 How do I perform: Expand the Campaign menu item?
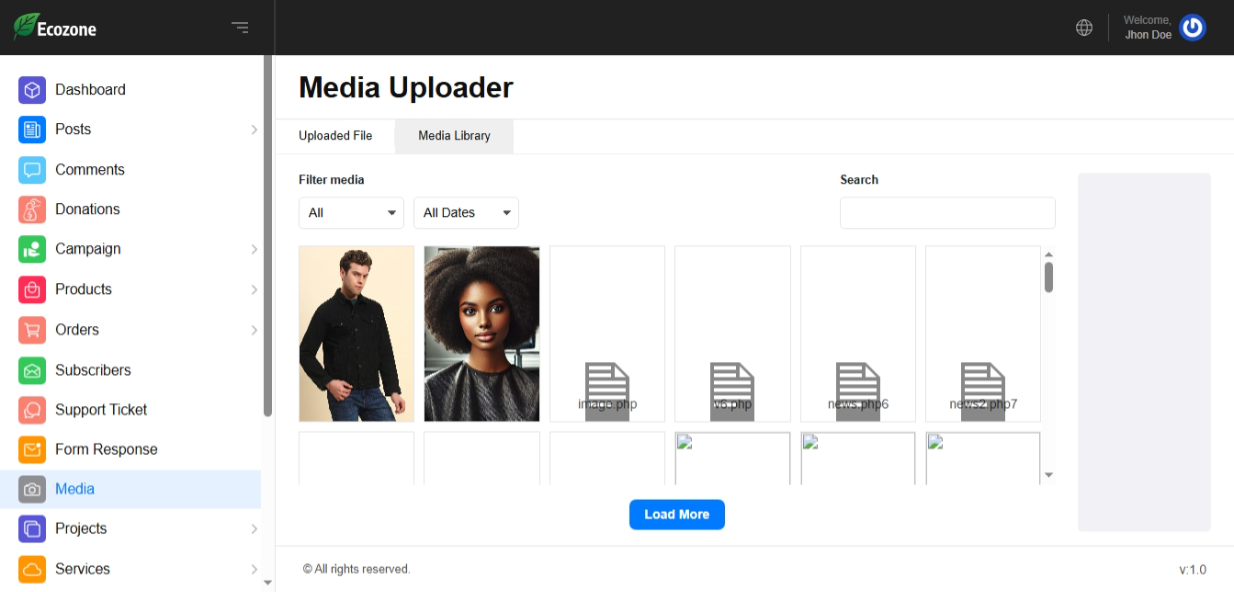[x=254, y=249]
